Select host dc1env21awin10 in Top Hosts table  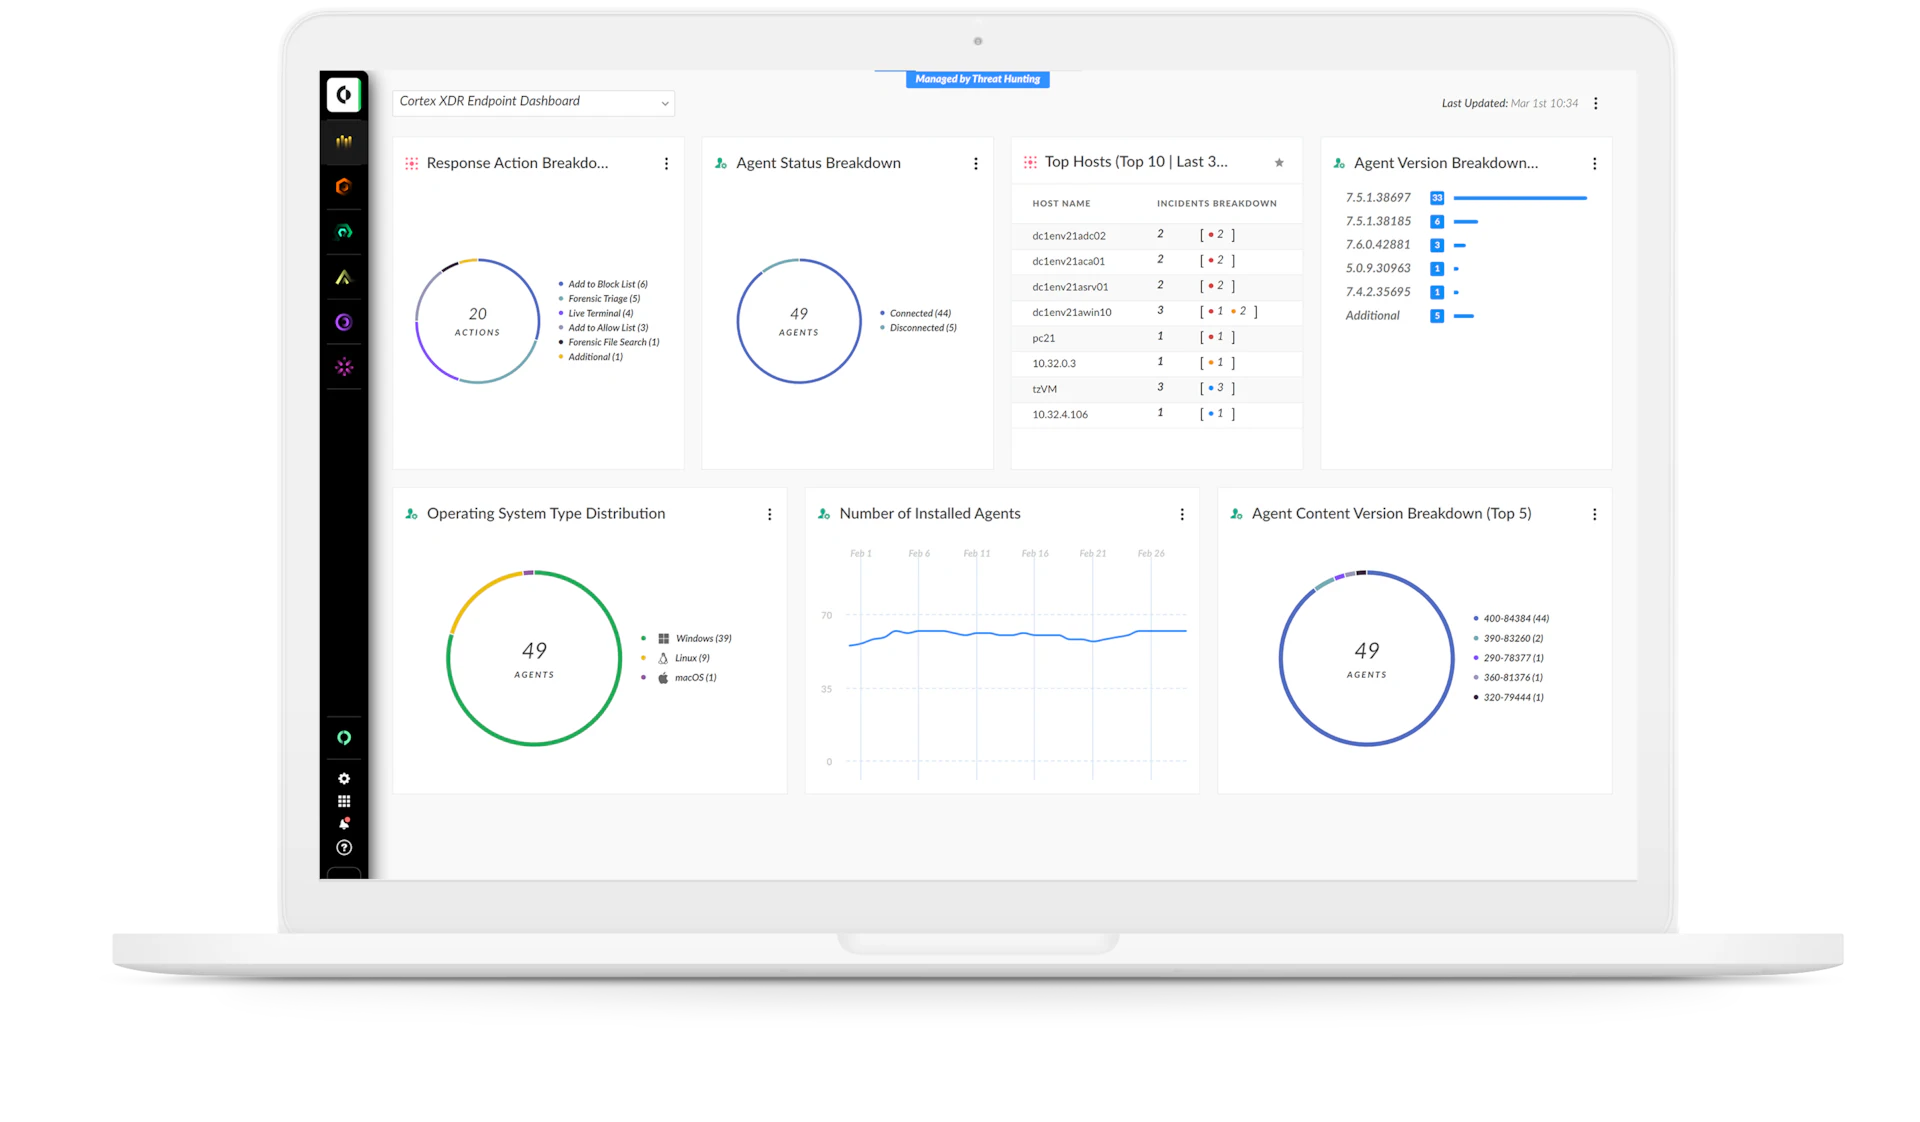coord(1071,312)
